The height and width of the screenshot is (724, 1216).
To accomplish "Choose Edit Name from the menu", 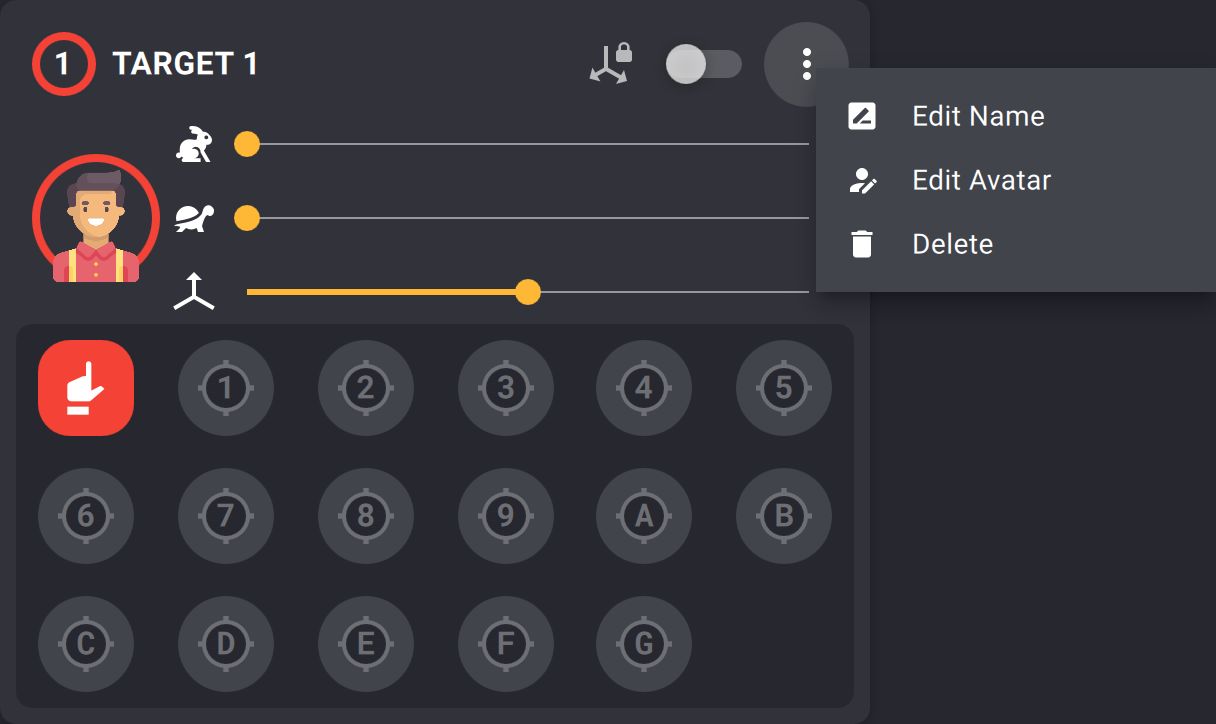I will coord(978,116).
